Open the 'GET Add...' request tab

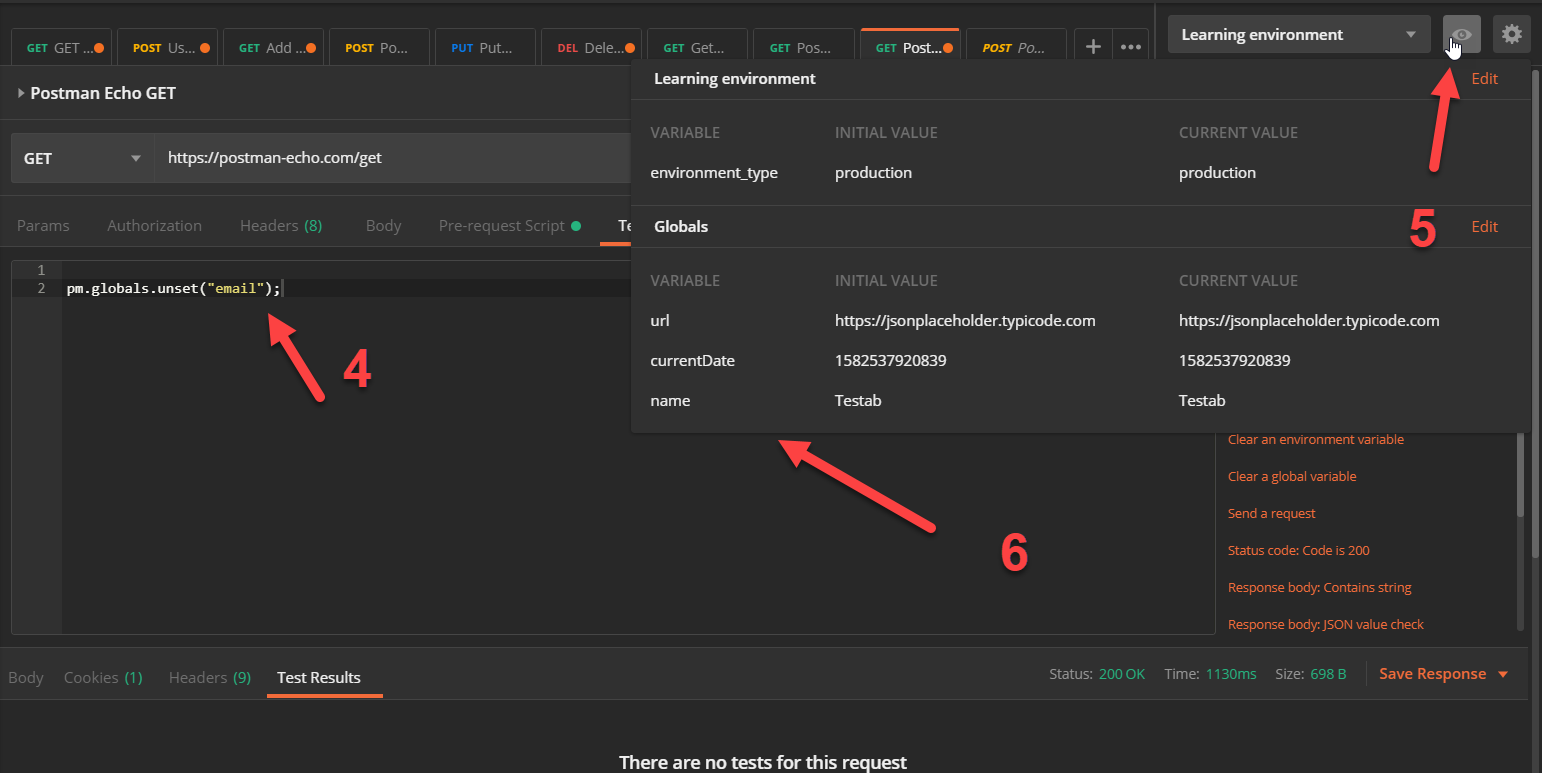(x=271, y=47)
